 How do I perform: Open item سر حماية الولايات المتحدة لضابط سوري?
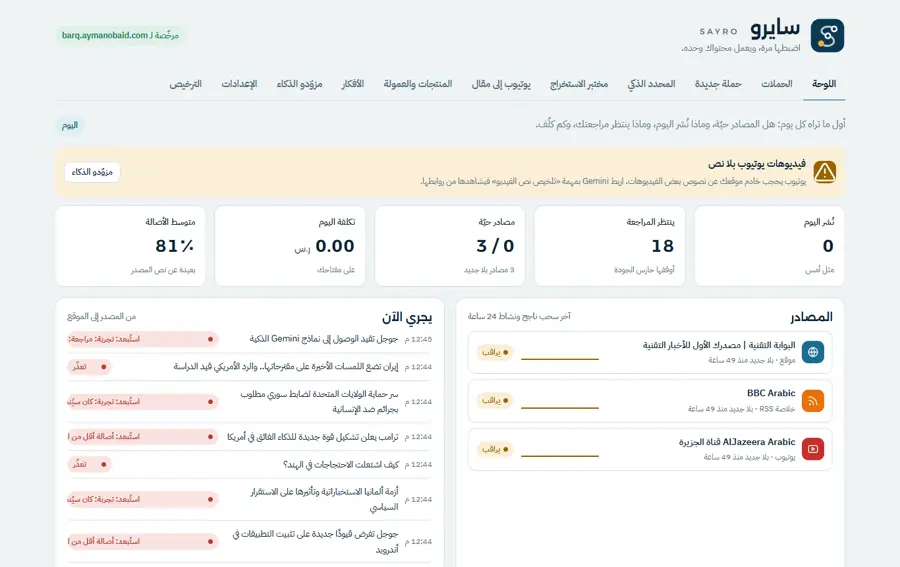click(319, 401)
